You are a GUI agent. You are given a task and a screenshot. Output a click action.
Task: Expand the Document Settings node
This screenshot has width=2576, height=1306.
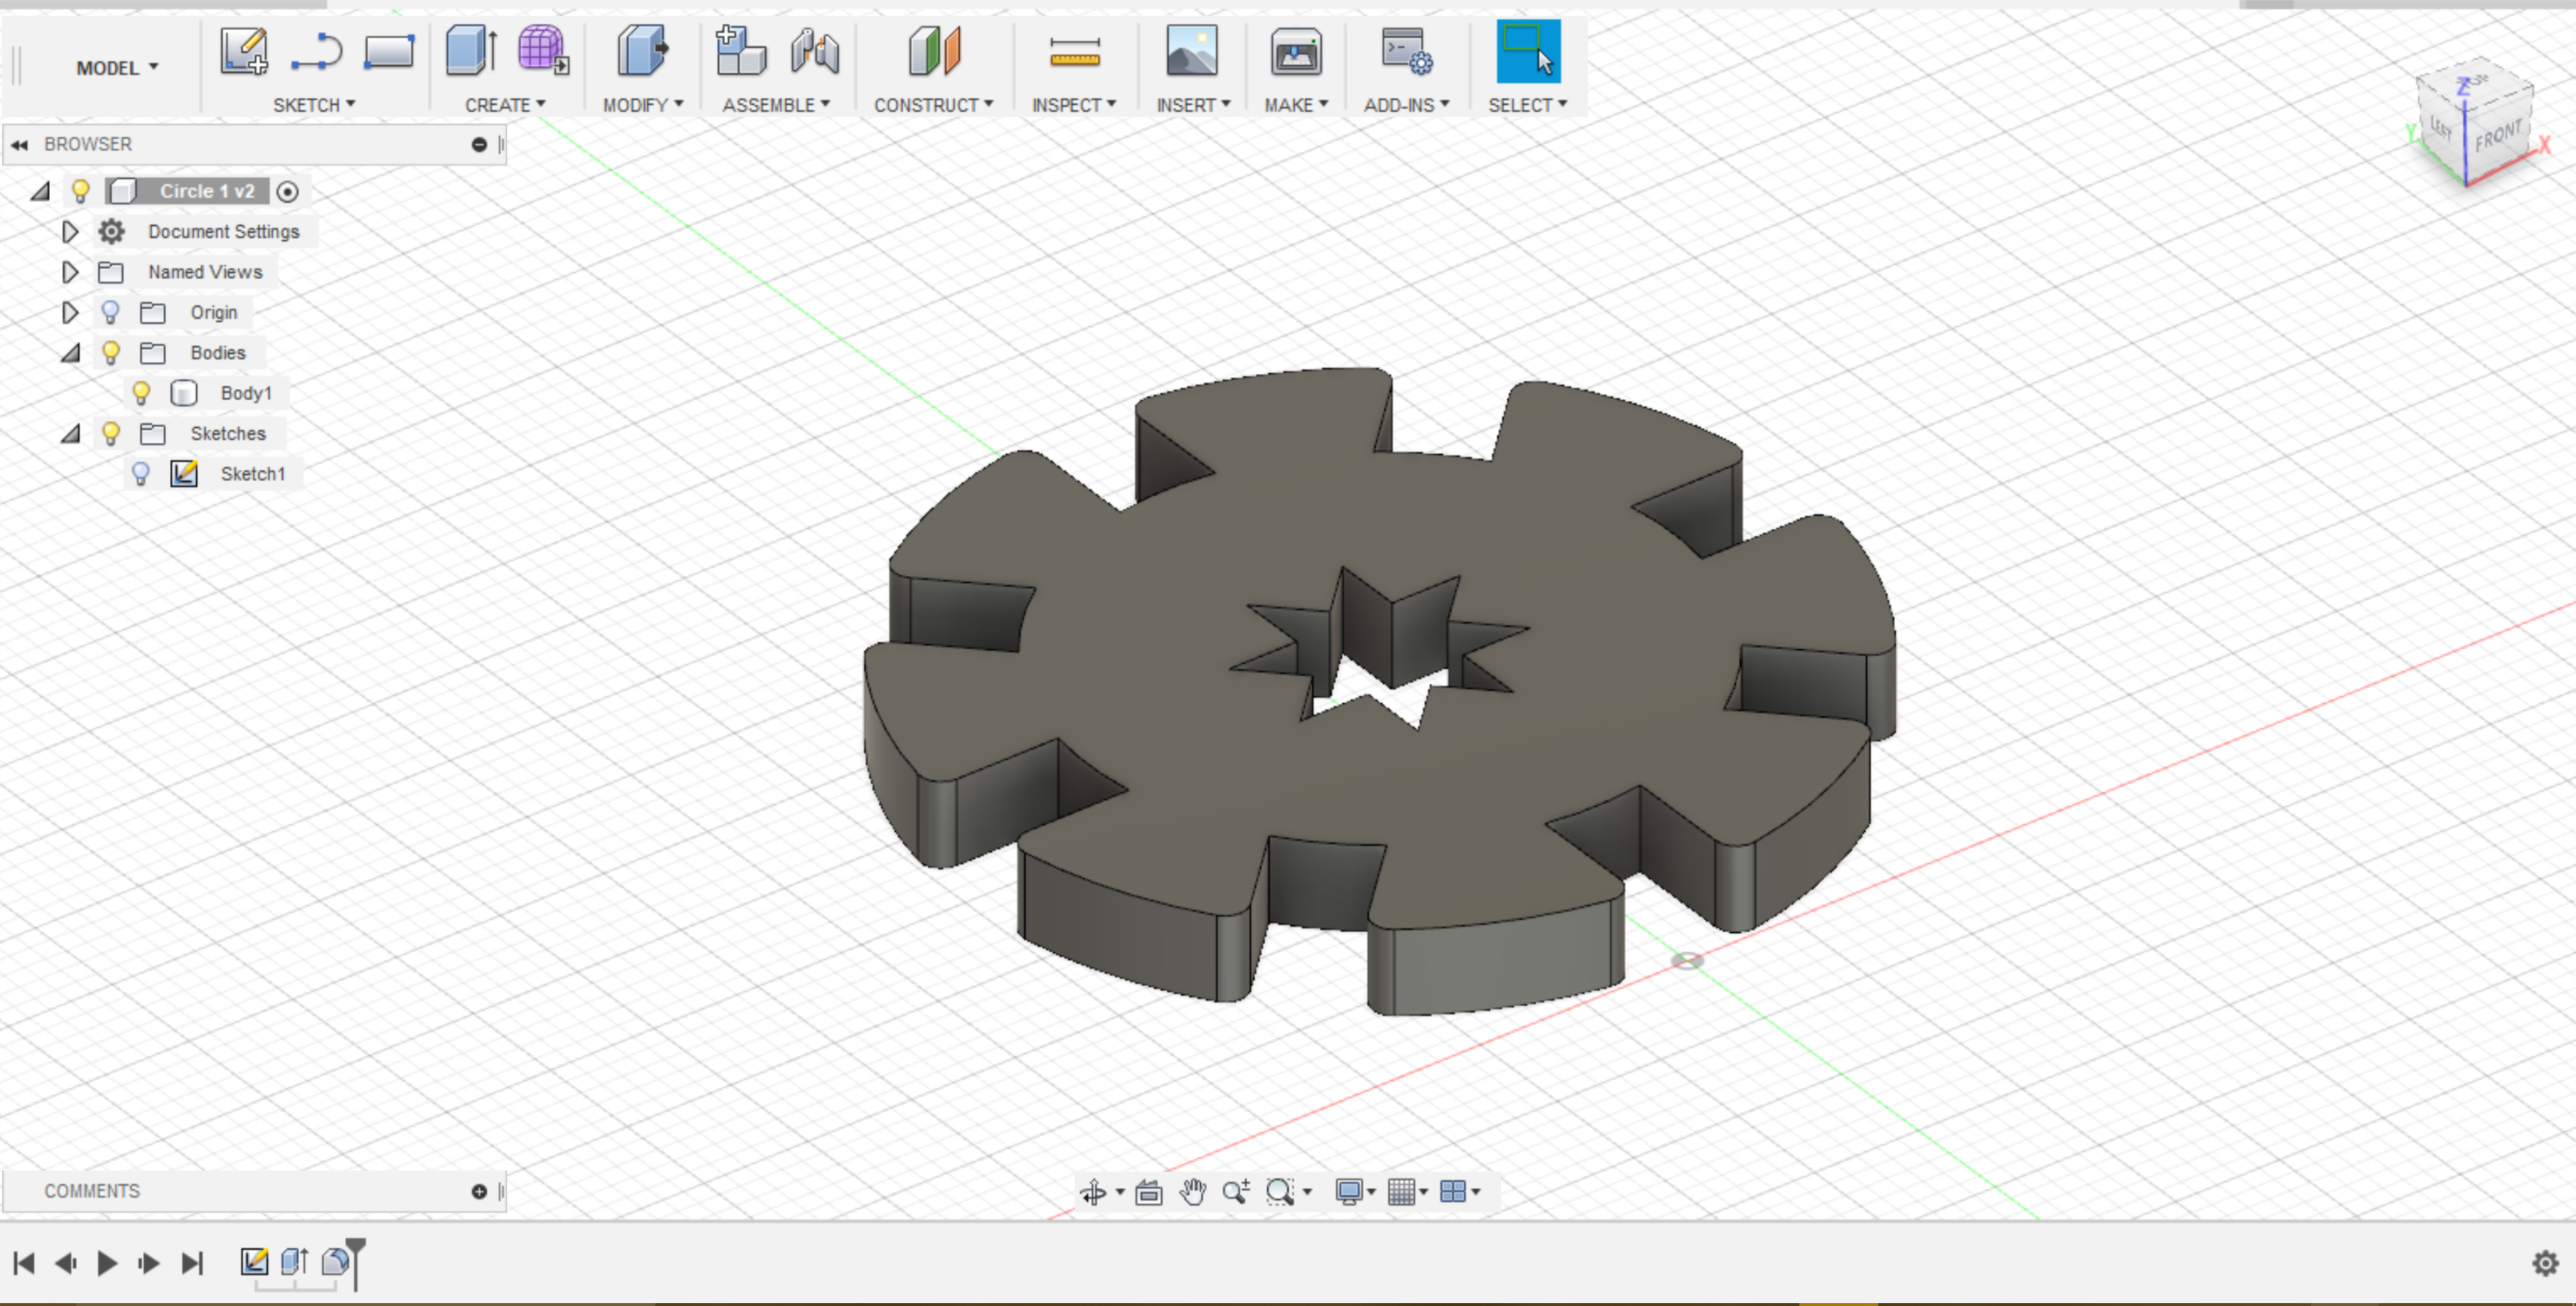tap(69, 232)
